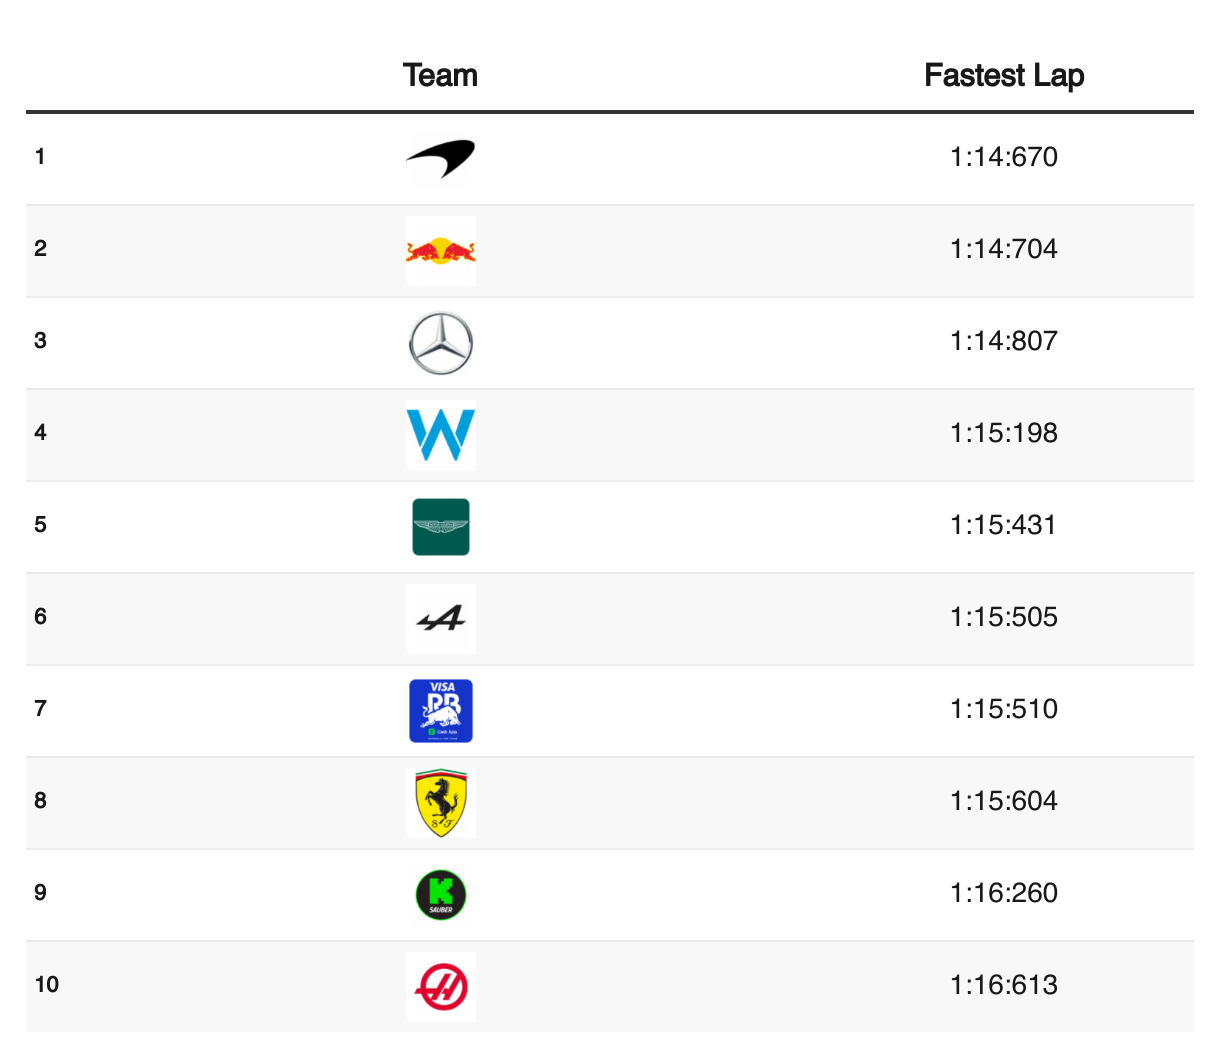Click the Visa RB team logo

click(440, 711)
